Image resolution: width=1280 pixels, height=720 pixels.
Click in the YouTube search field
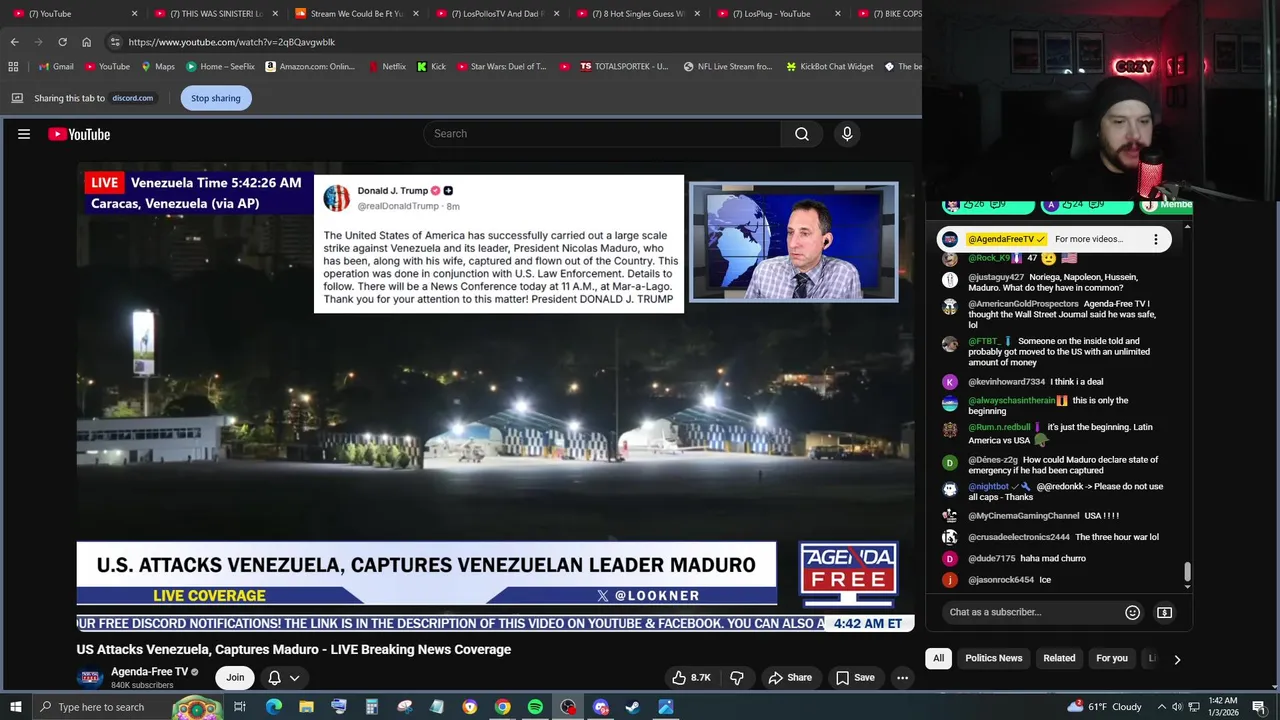pos(601,134)
